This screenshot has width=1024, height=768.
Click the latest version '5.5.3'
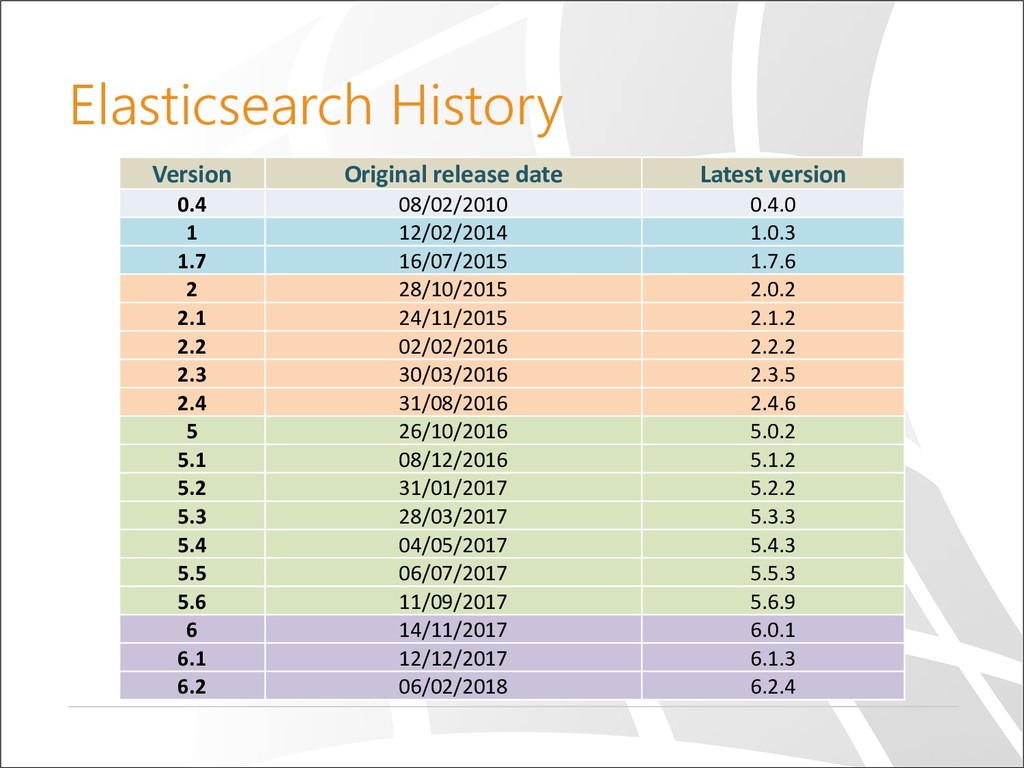tap(773, 573)
